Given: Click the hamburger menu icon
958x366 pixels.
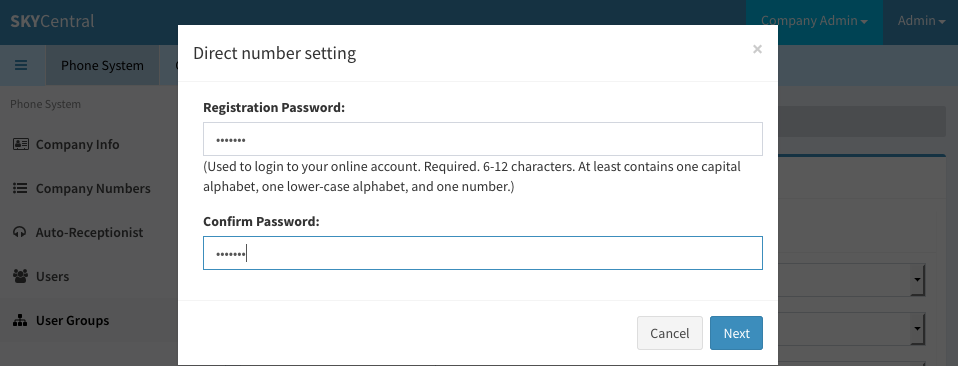Looking at the screenshot, I should 21,65.
